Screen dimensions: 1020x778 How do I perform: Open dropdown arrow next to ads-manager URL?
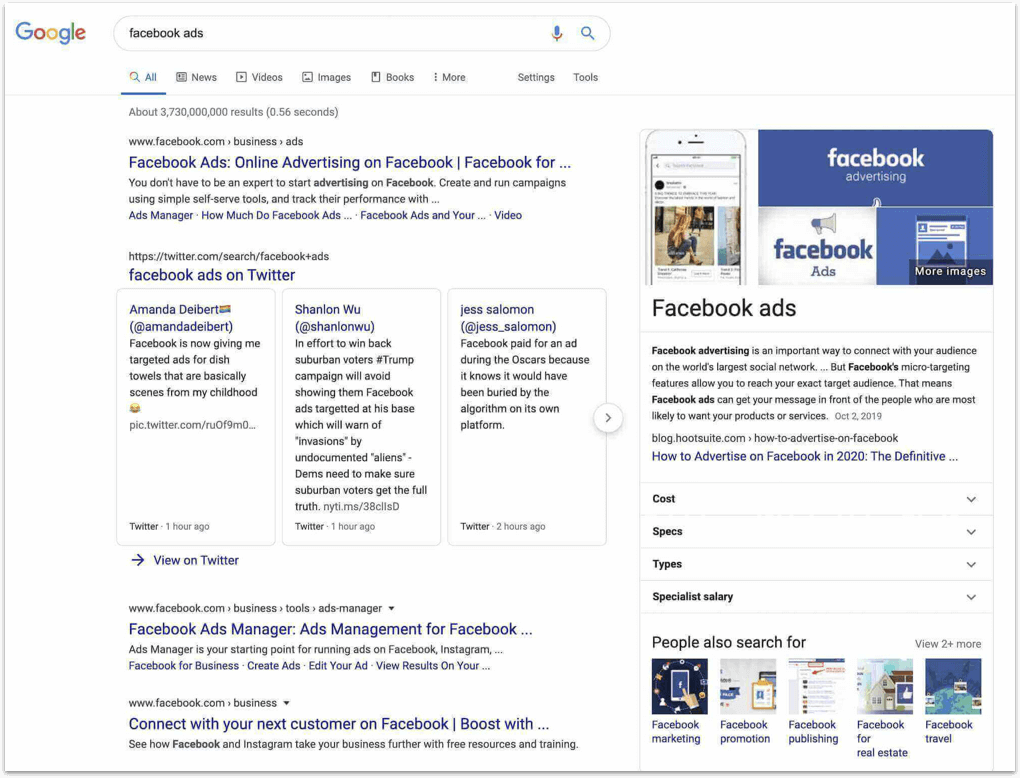pos(392,609)
